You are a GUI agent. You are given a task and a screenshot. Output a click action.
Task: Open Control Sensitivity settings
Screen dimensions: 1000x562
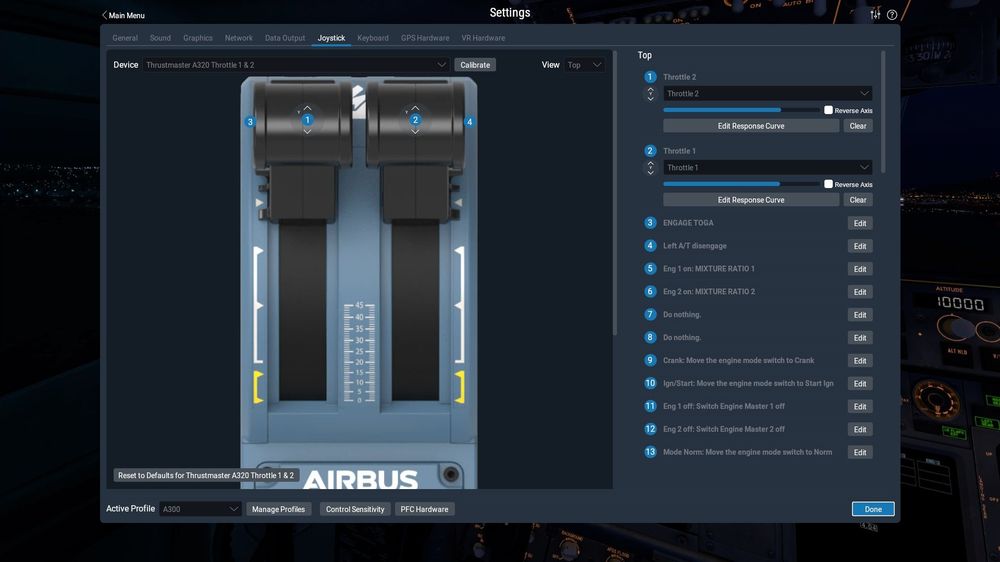click(x=355, y=509)
